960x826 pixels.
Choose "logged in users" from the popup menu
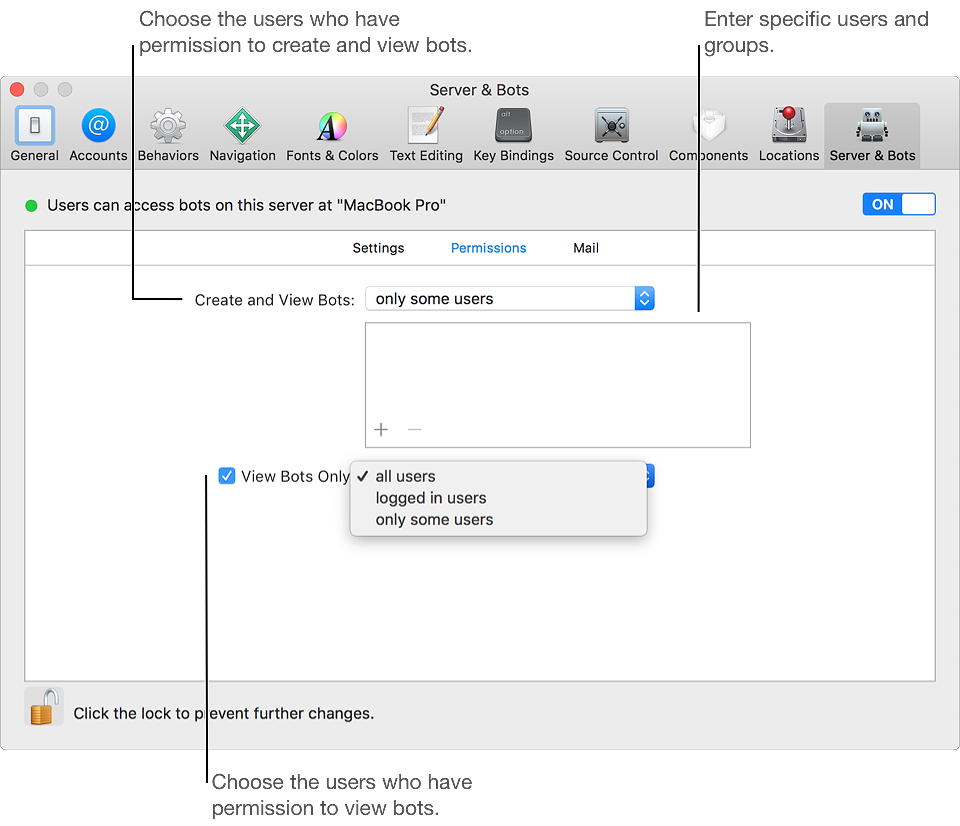[498, 498]
